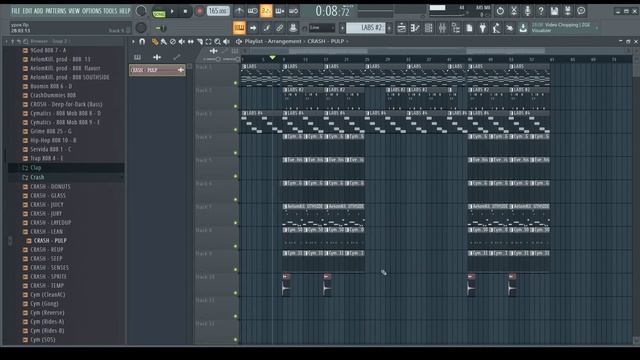The height and width of the screenshot is (360, 640).
Task: Open the Channel rack icon
Action: (429, 28)
